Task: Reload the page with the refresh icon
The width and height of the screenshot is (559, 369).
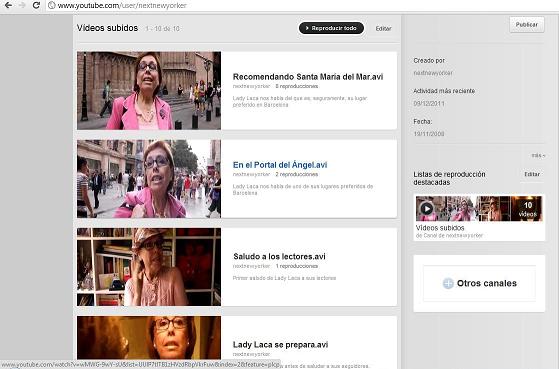Action: pyautogui.click(x=36, y=5)
